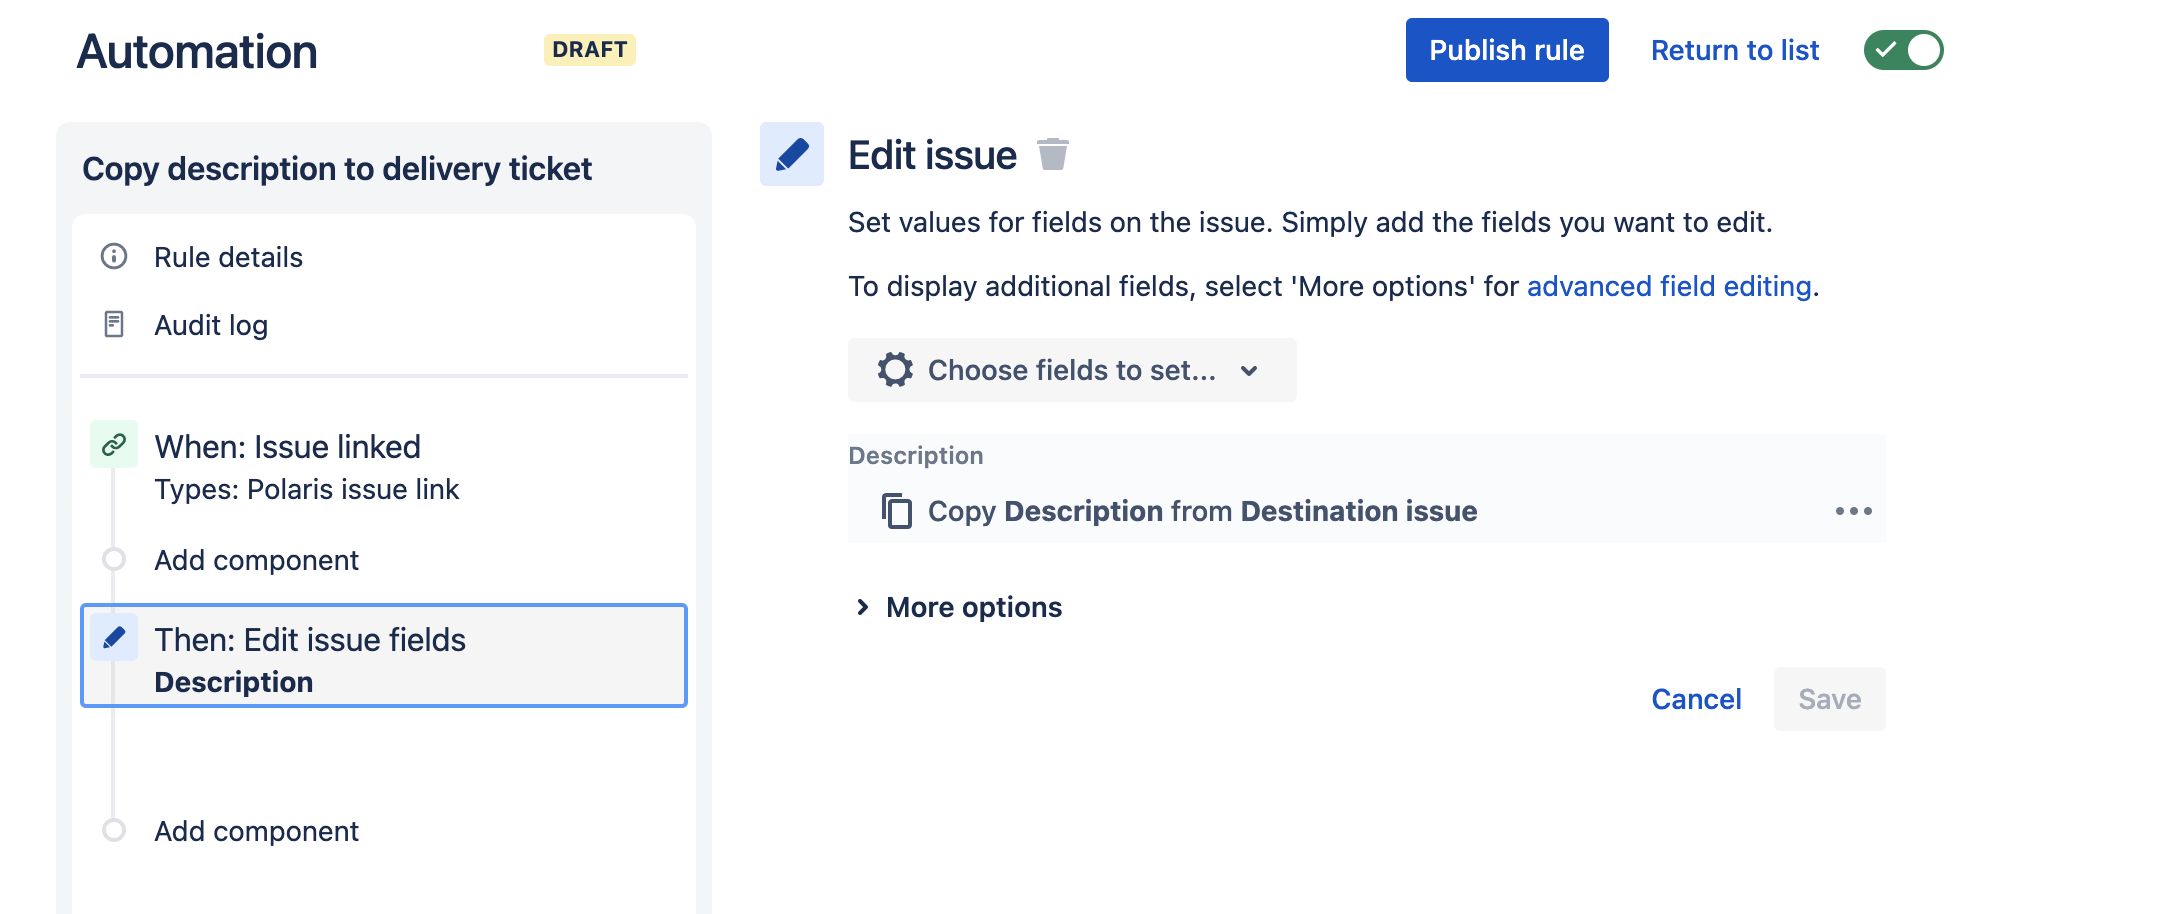Click the lower Add component circle node
Image resolution: width=2180 pixels, height=914 pixels.
pos(113,830)
